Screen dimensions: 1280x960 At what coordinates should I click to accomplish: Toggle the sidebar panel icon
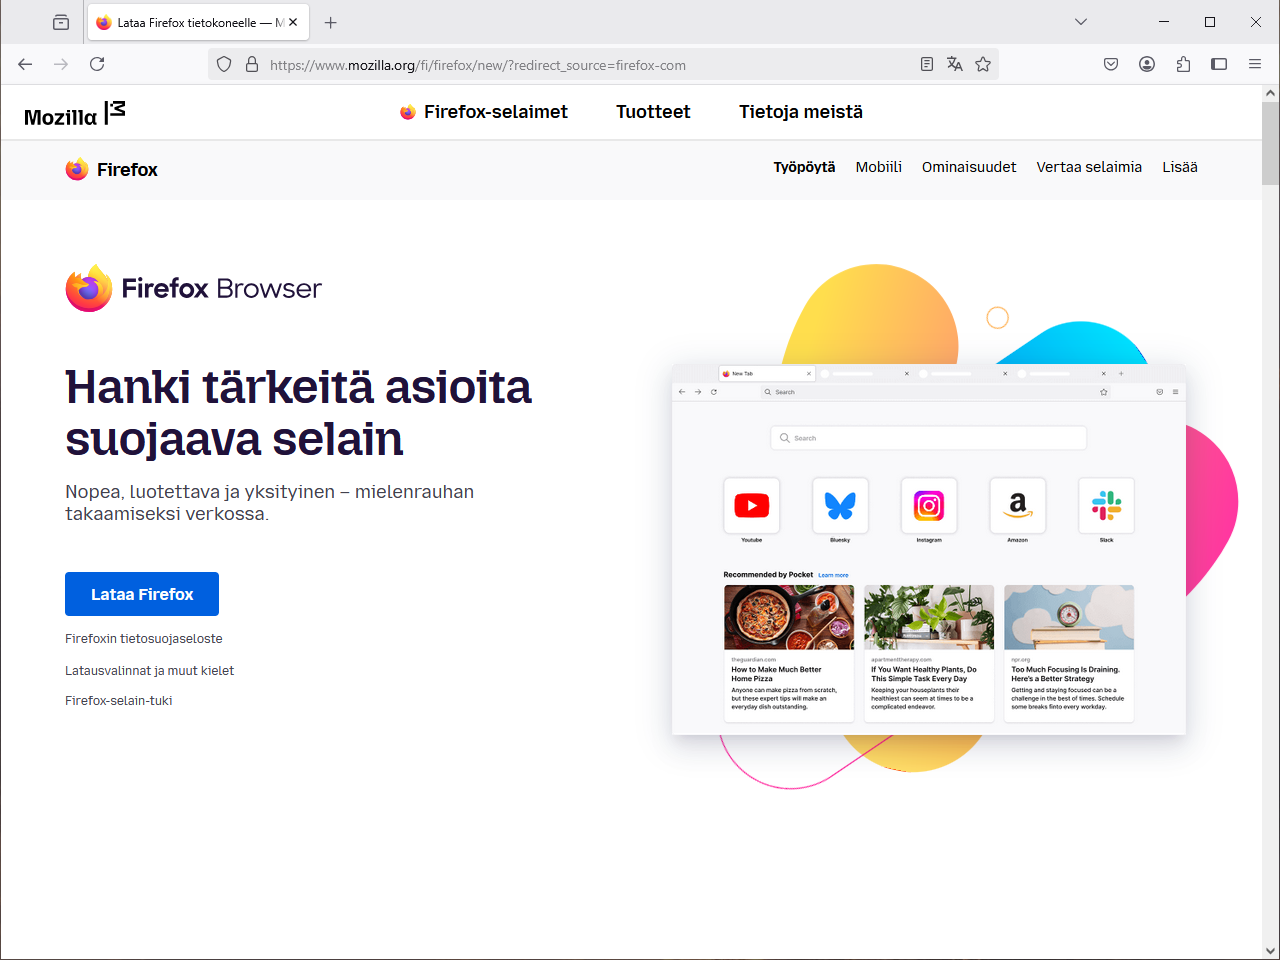(x=1219, y=64)
